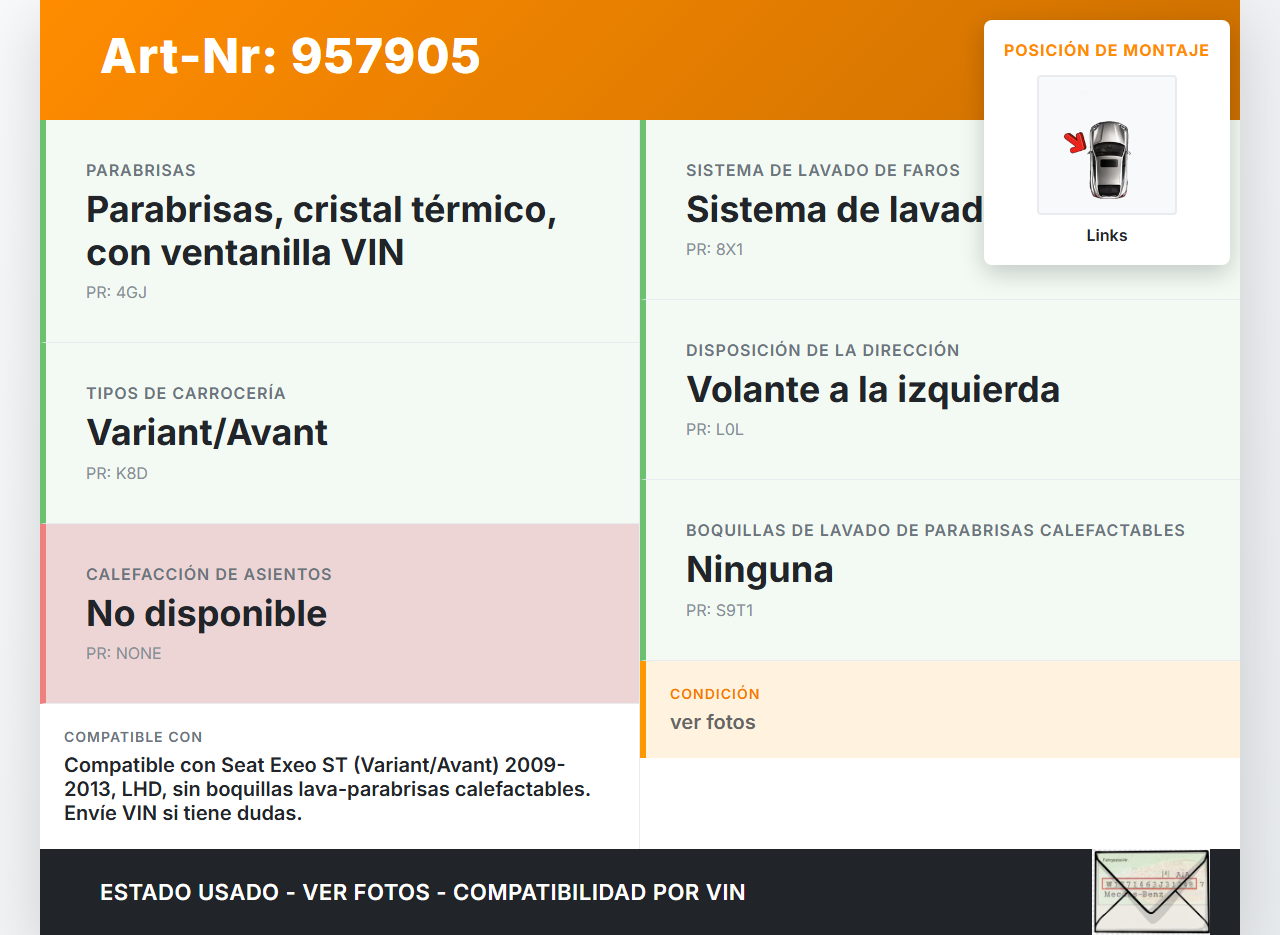Screen dimensions: 1280x935
Task: Click the COMPATIBLE CON label
Action: (133, 737)
